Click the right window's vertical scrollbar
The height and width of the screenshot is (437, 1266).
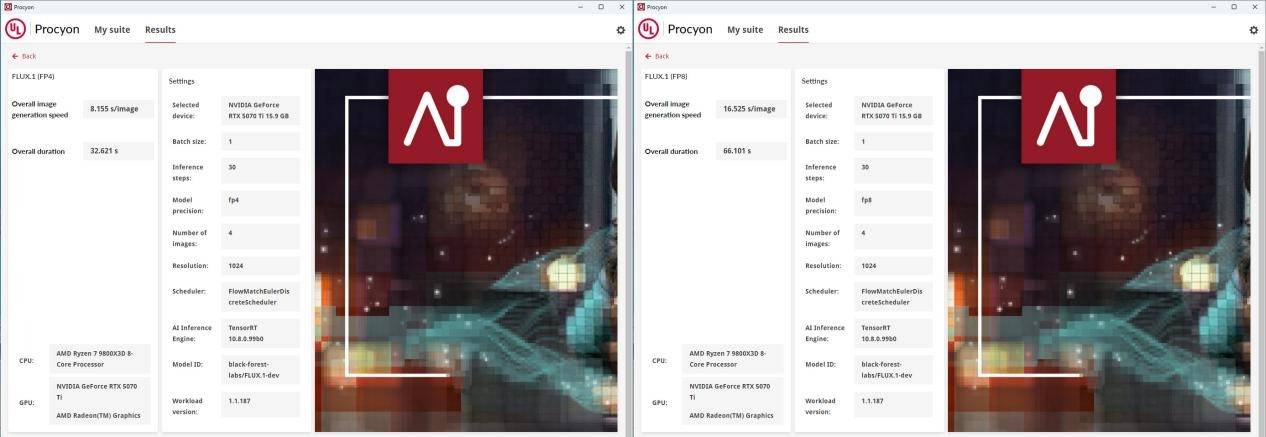pyautogui.click(x=1261, y=240)
